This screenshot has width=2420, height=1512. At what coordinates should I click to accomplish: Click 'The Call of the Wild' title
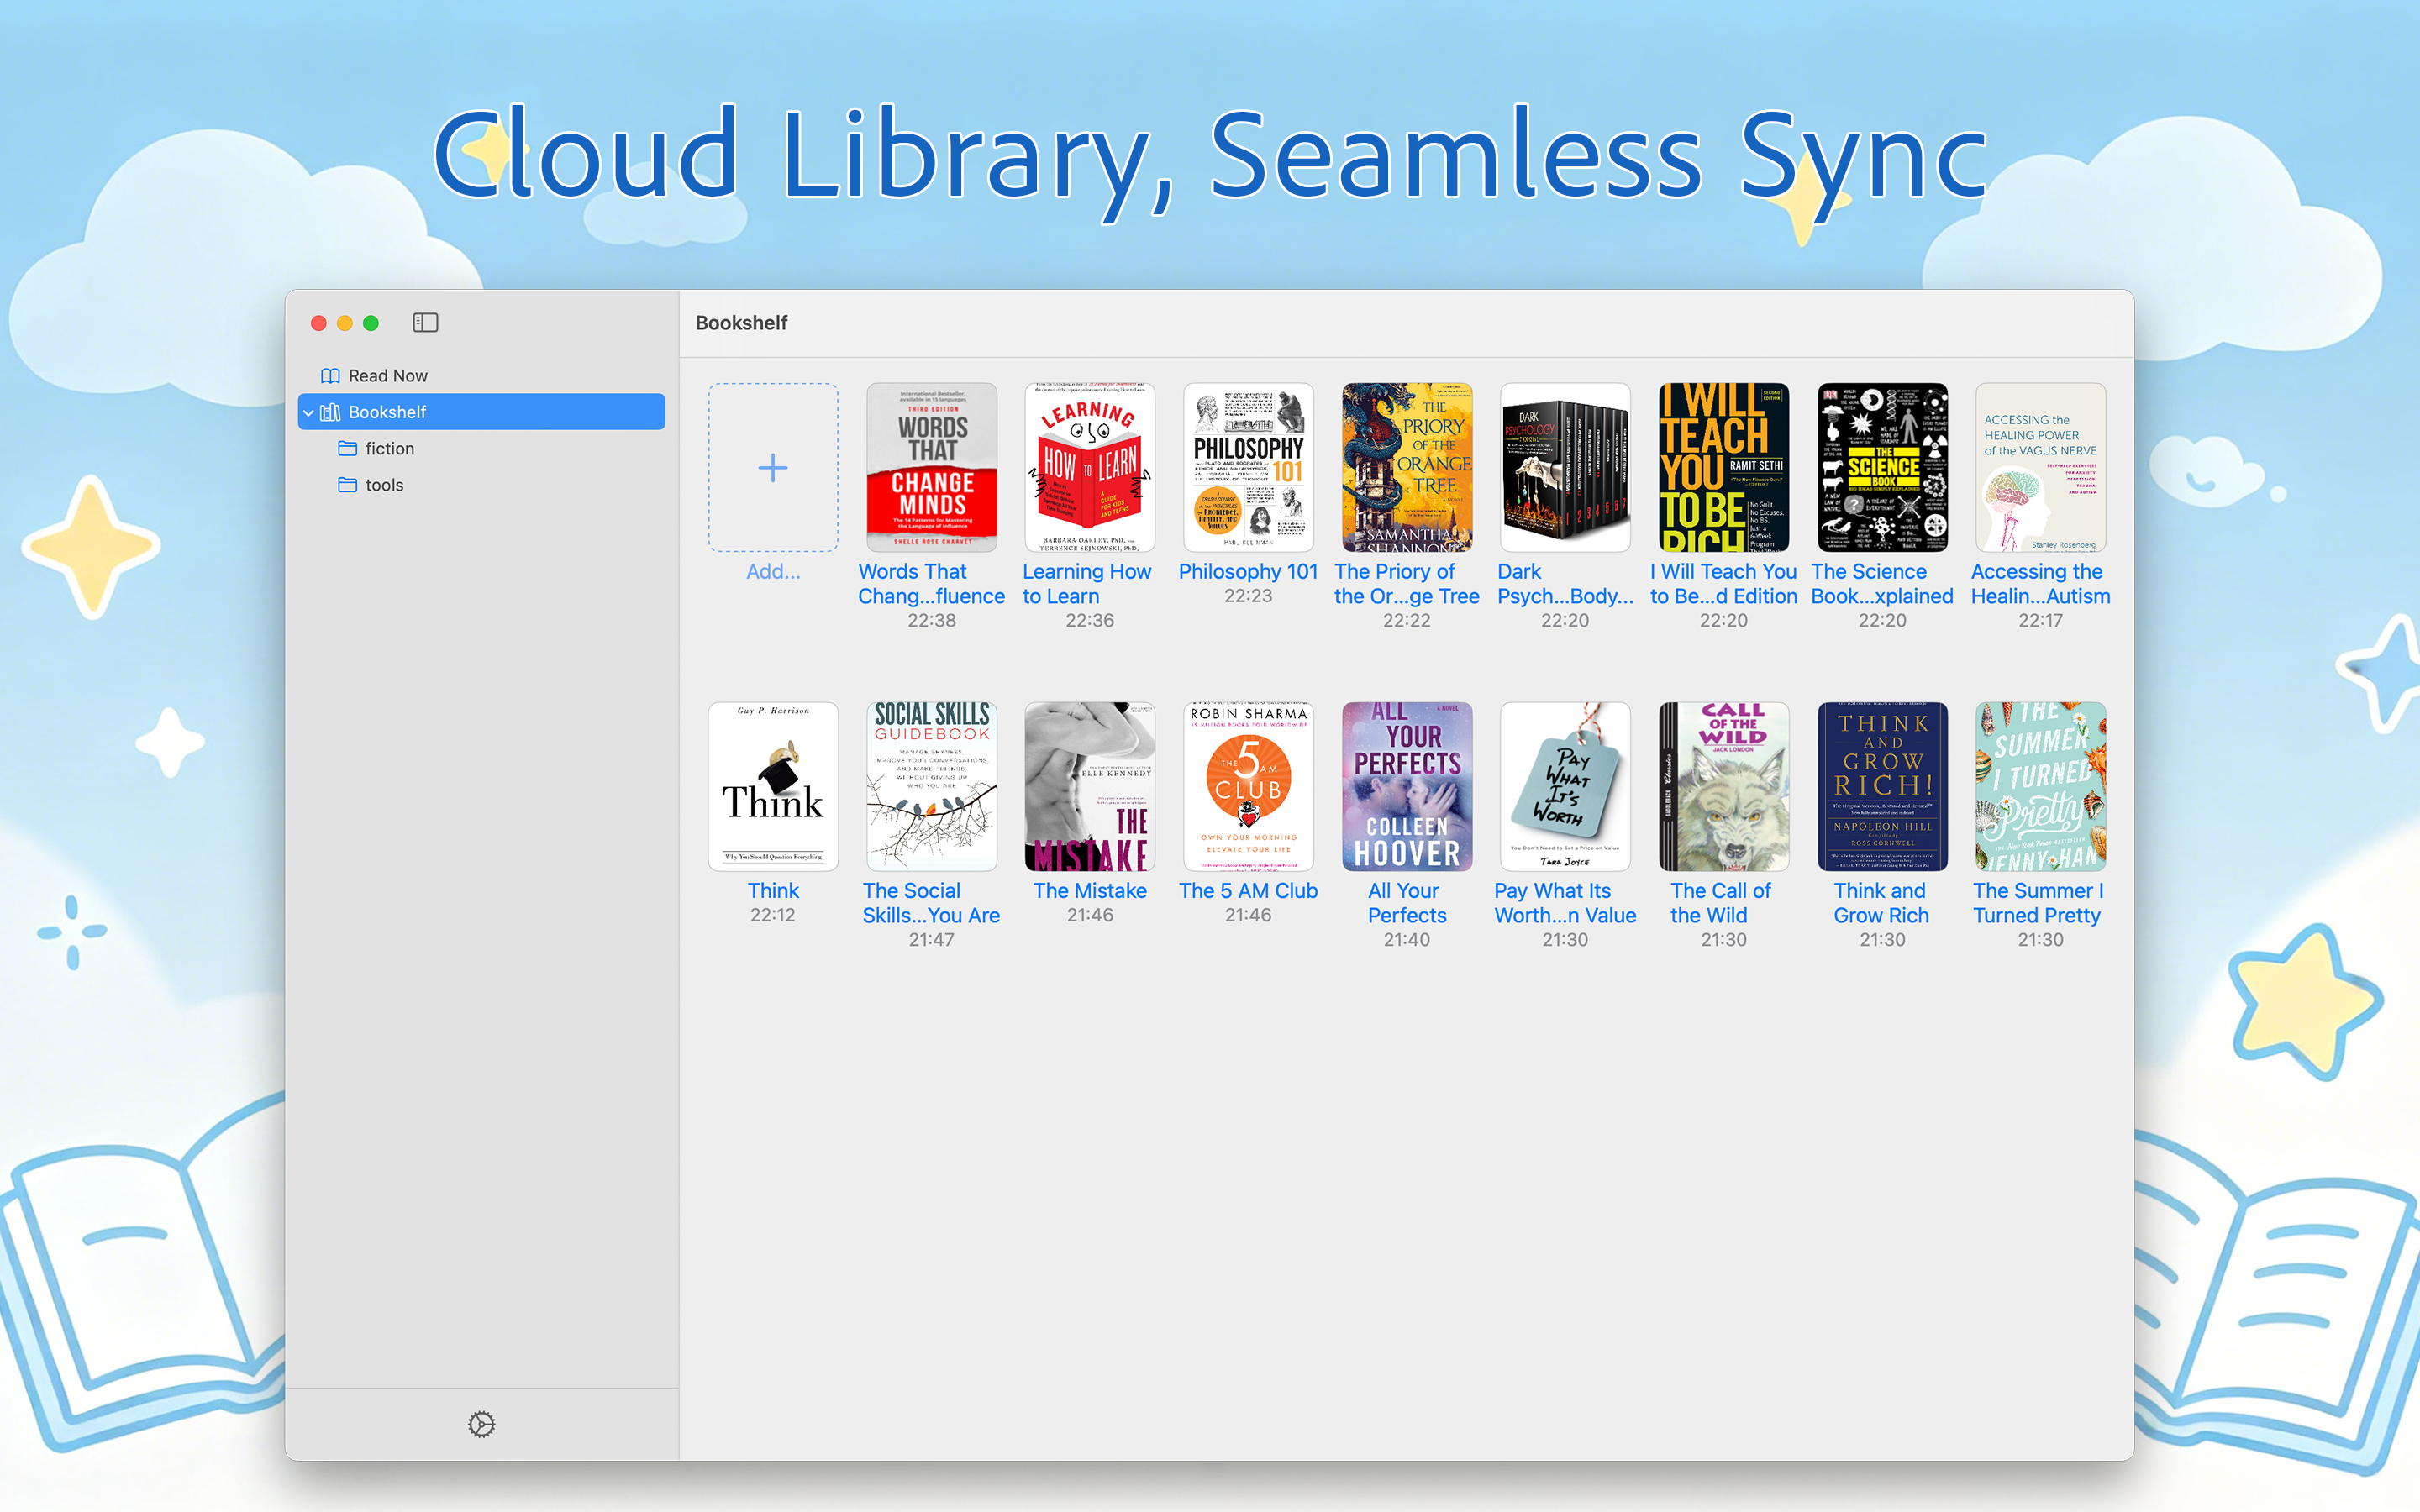(x=1720, y=903)
